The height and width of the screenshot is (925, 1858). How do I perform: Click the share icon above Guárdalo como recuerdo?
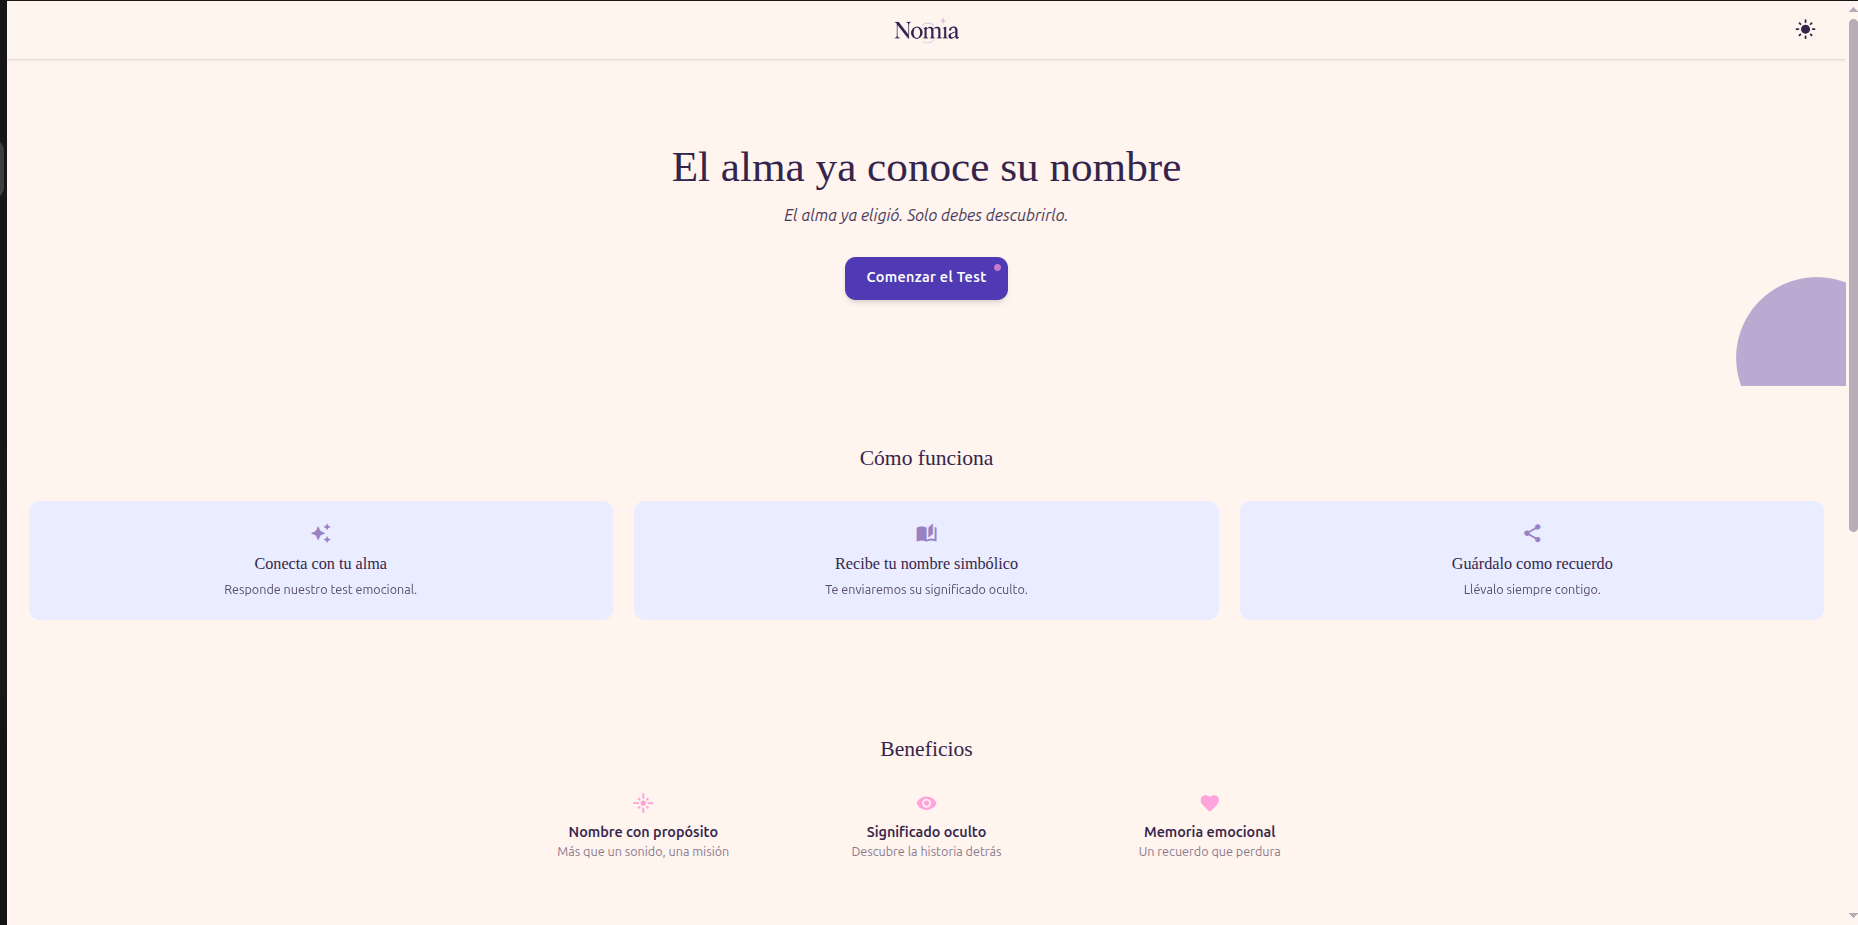coord(1531,533)
